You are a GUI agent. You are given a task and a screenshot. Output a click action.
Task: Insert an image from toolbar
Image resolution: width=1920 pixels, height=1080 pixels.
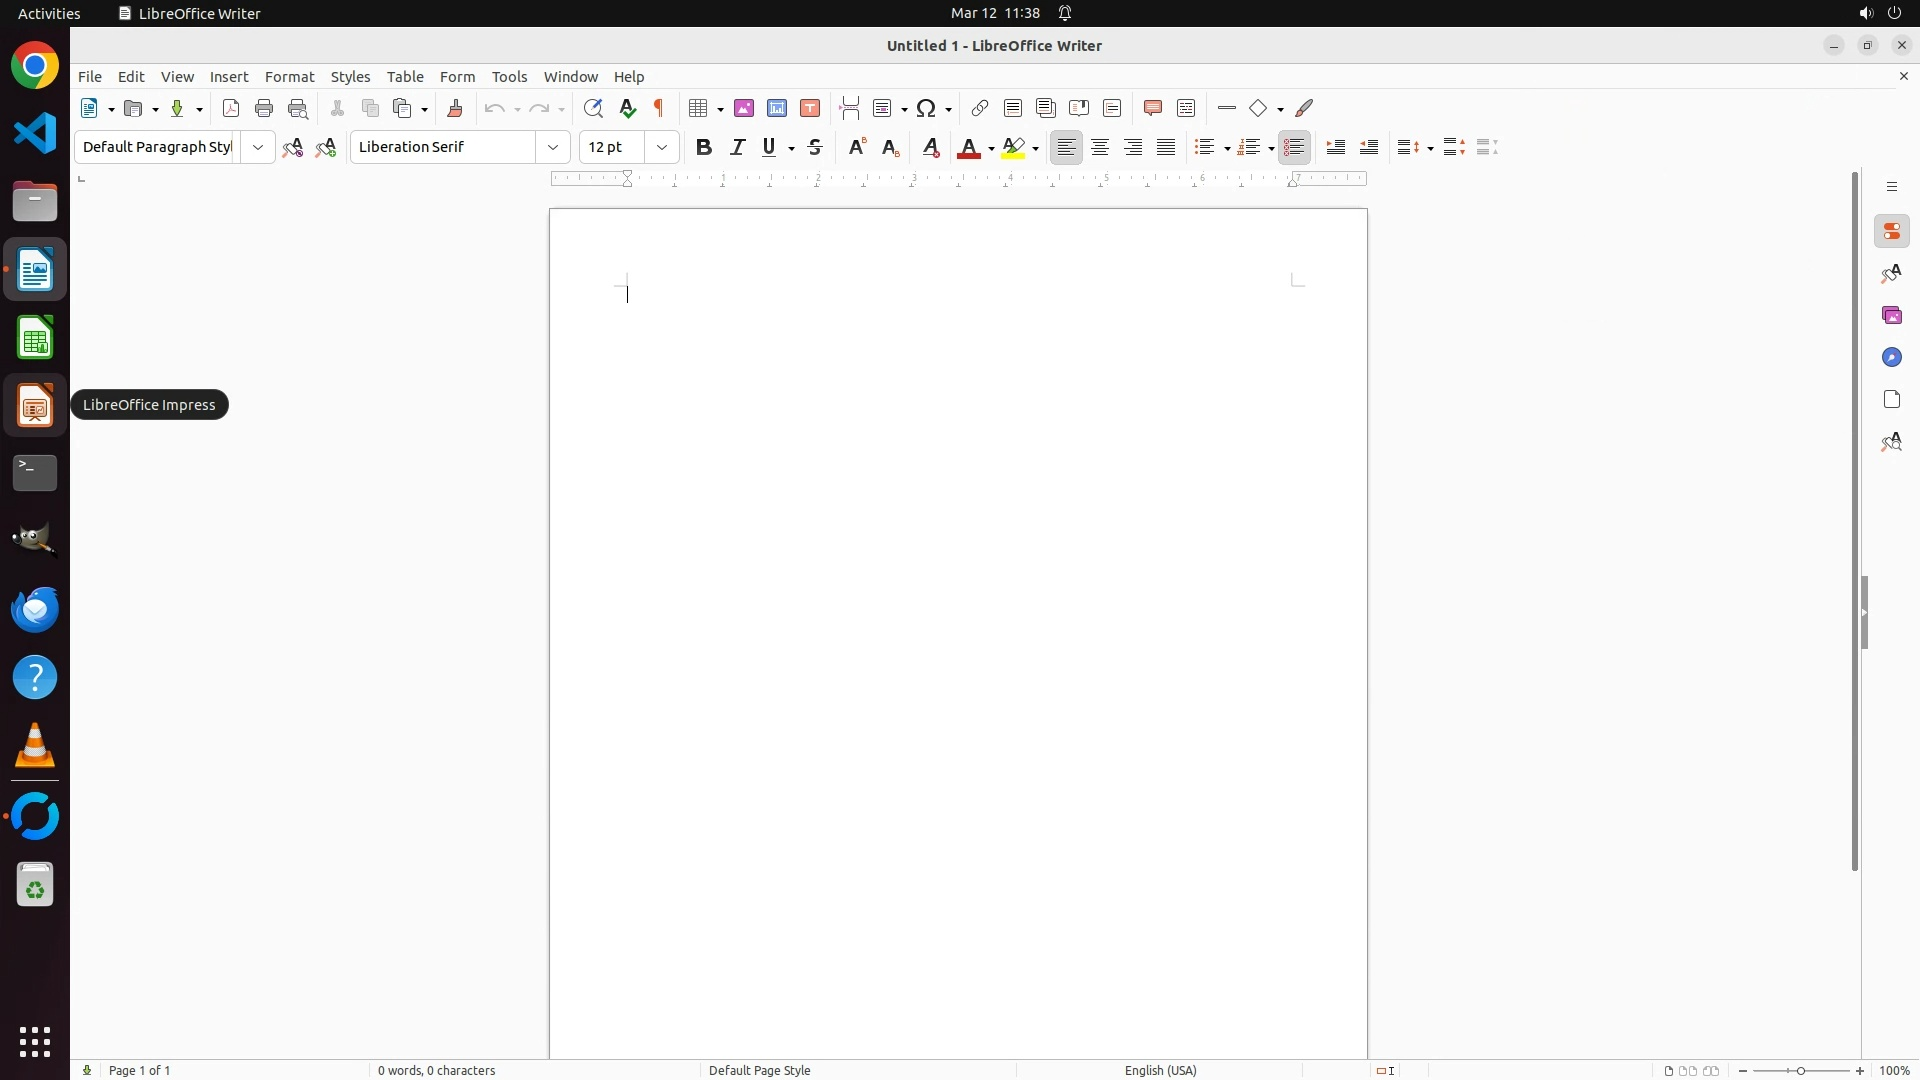(x=744, y=109)
